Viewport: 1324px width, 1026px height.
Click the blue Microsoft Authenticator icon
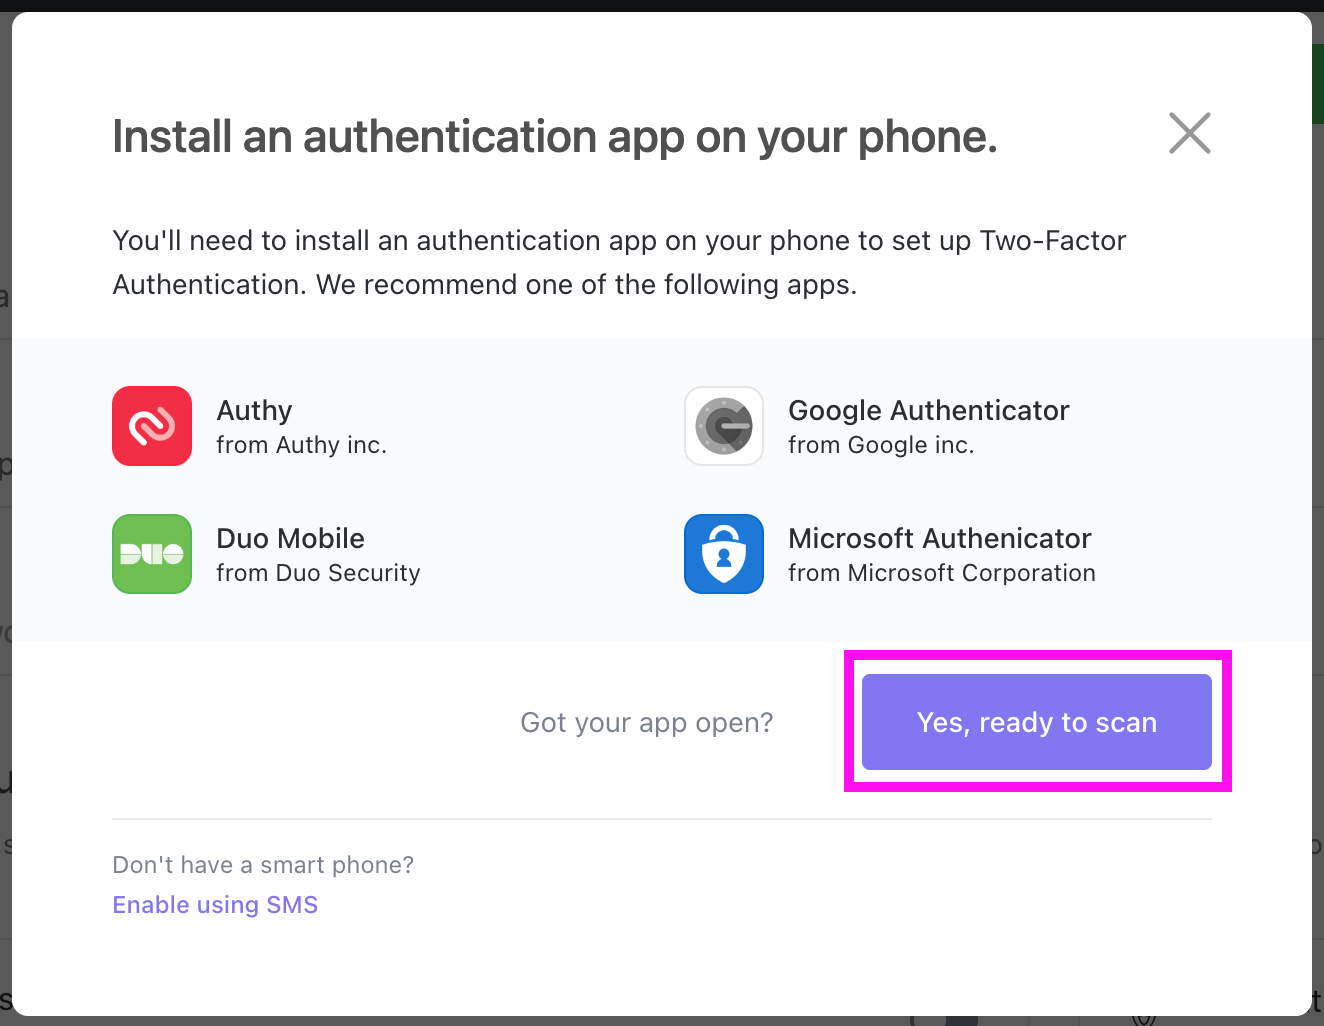[x=724, y=554]
